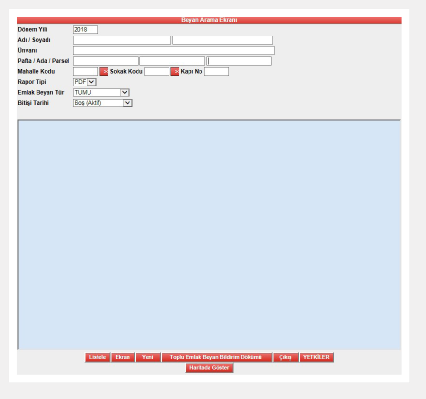Click the Rapor Tipi label
This screenshot has width=426, height=399.
pyautogui.click(x=32, y=82)
